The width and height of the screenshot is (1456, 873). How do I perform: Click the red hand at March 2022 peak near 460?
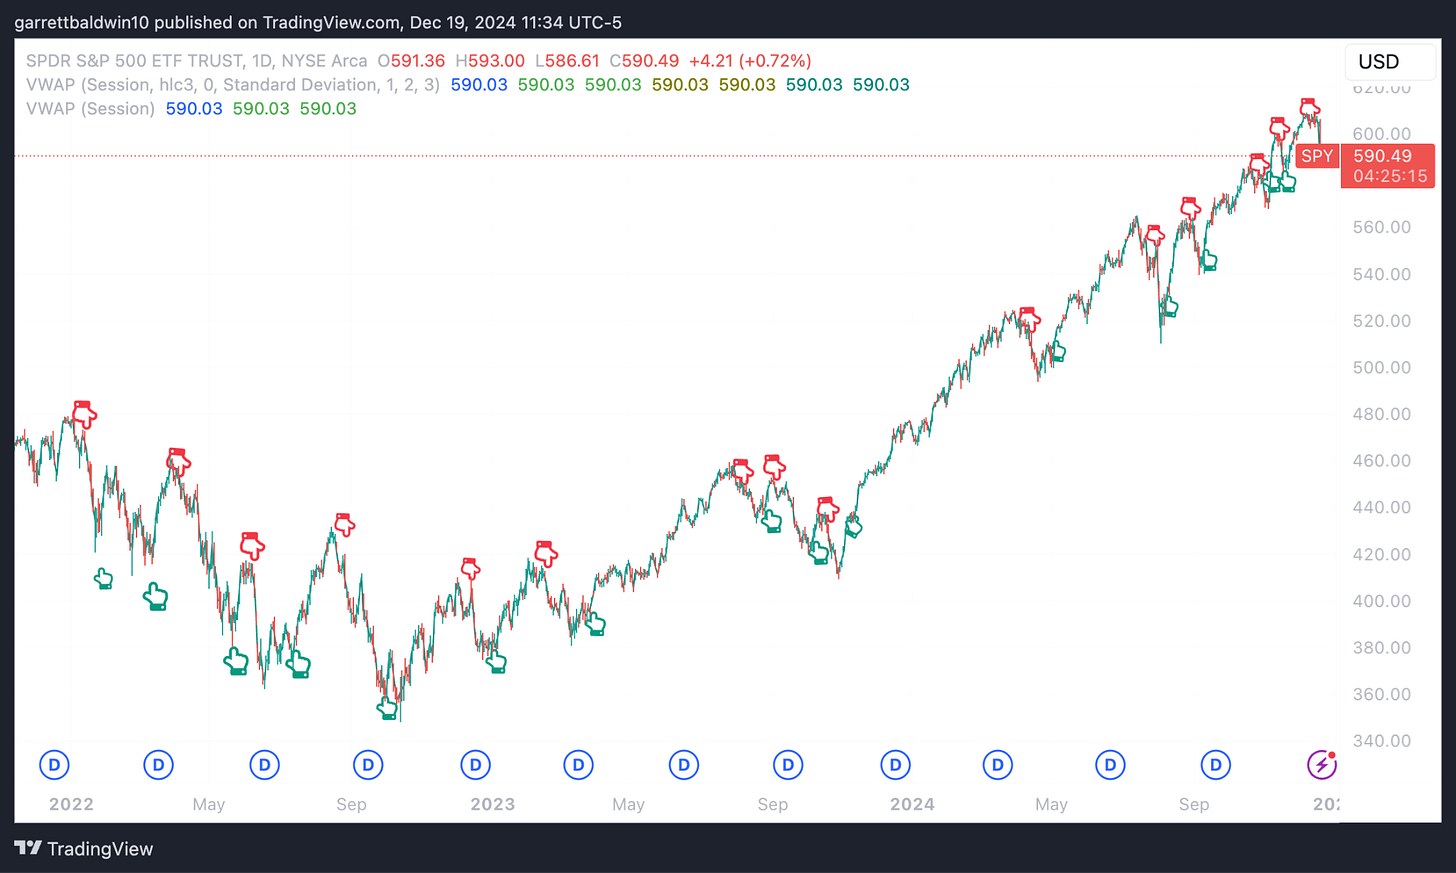click(178, 460)
